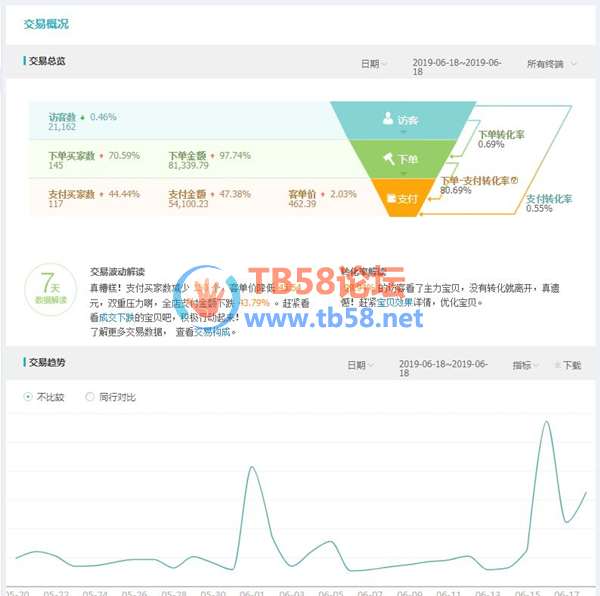Open the 成交下跌 link

tap(116, 318)
